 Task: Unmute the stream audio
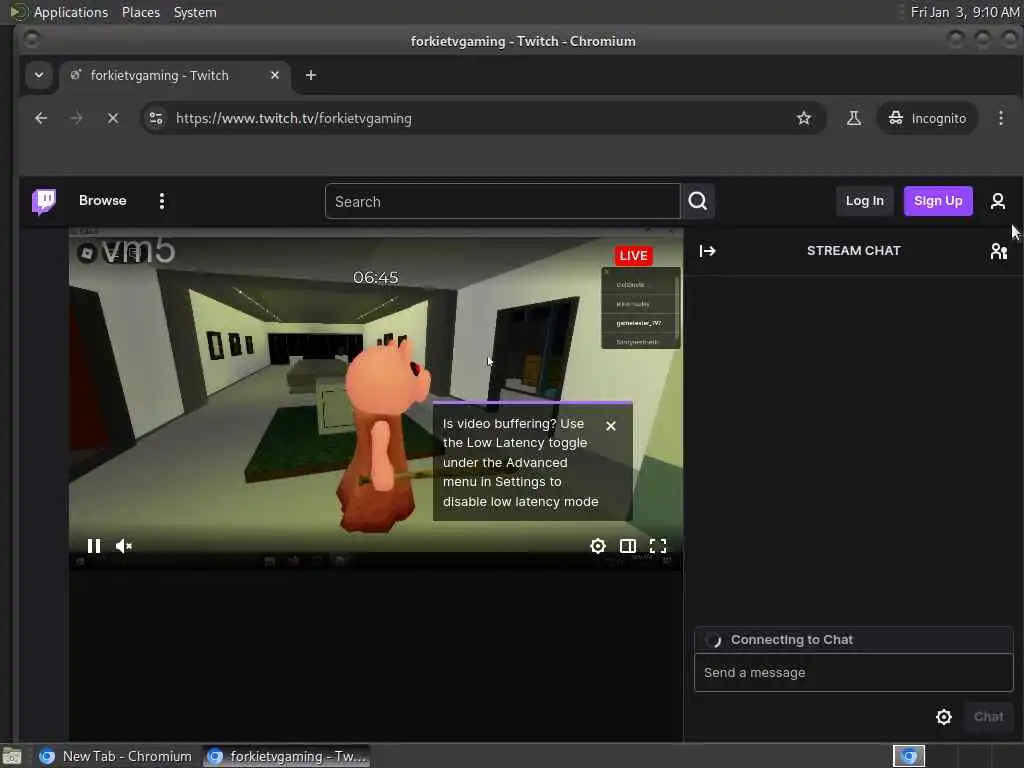[123, 545]
